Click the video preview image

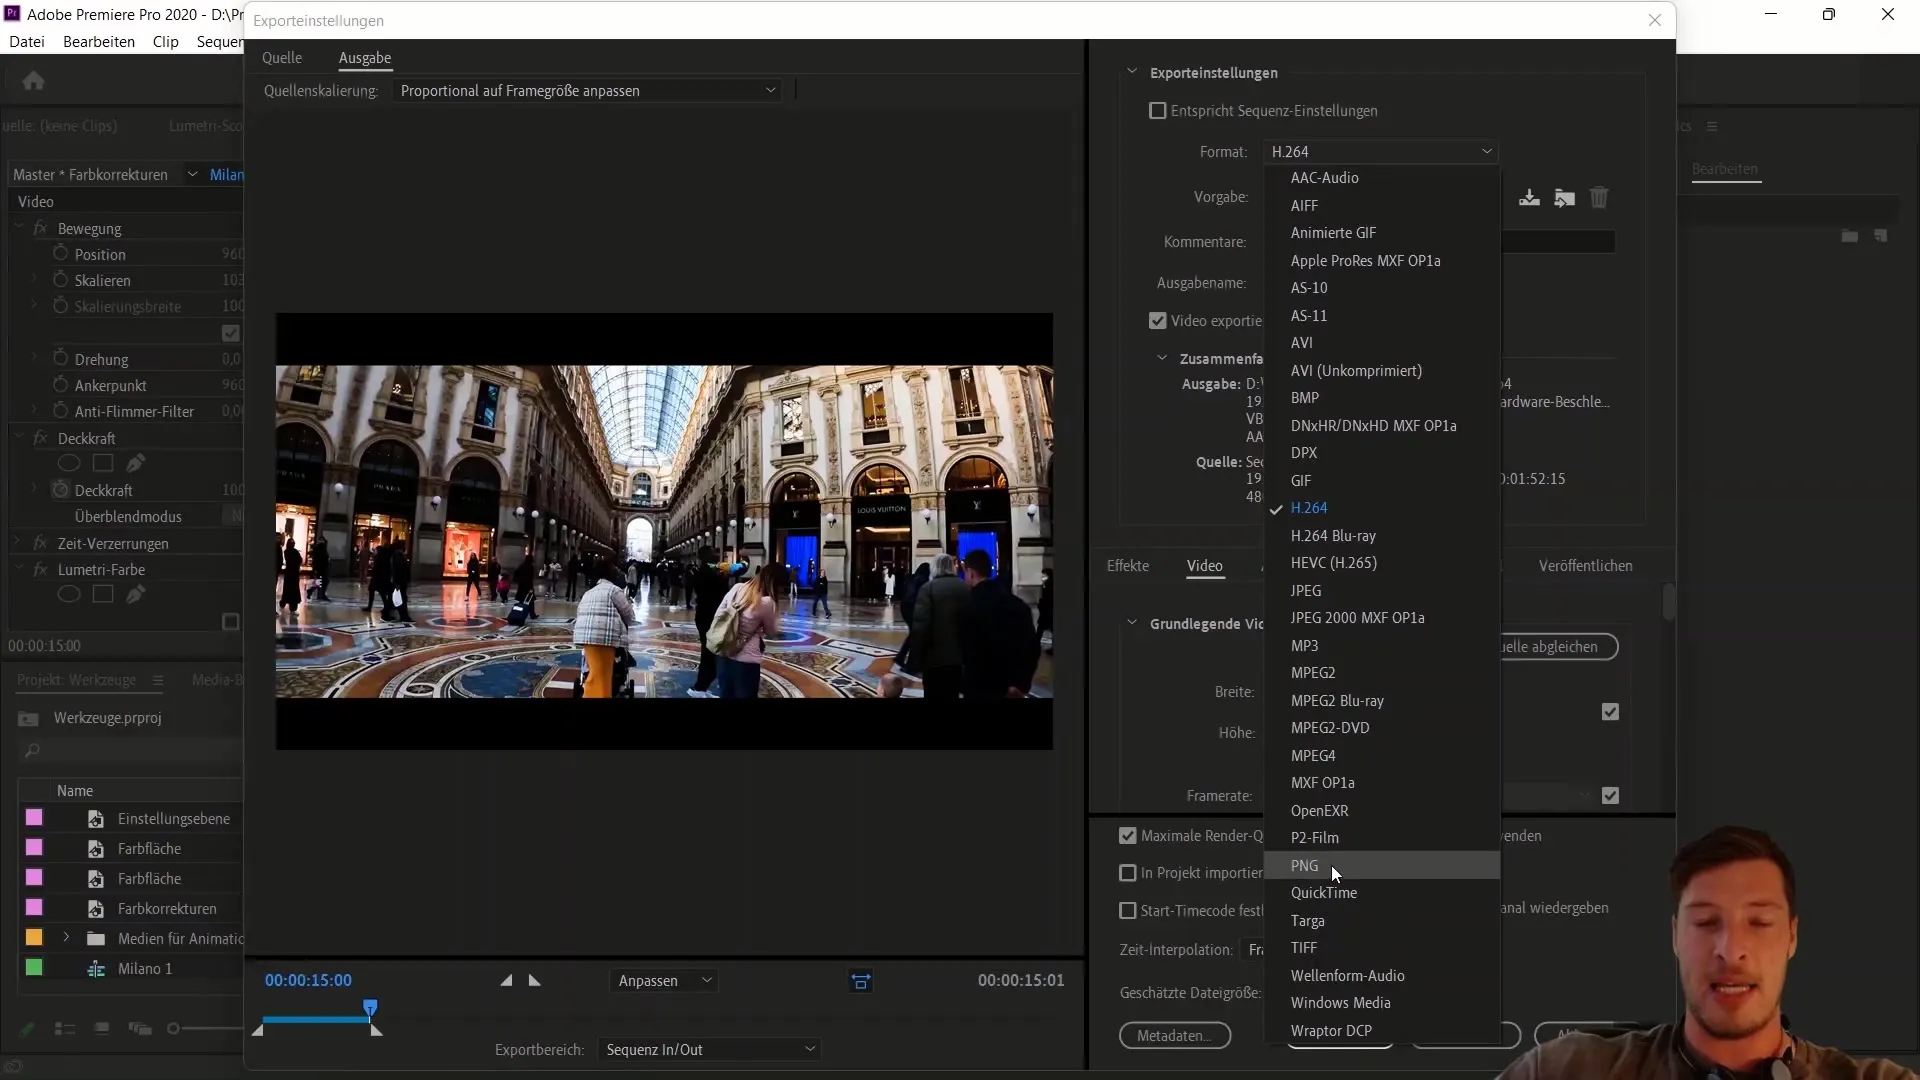[x=664, y=532]
